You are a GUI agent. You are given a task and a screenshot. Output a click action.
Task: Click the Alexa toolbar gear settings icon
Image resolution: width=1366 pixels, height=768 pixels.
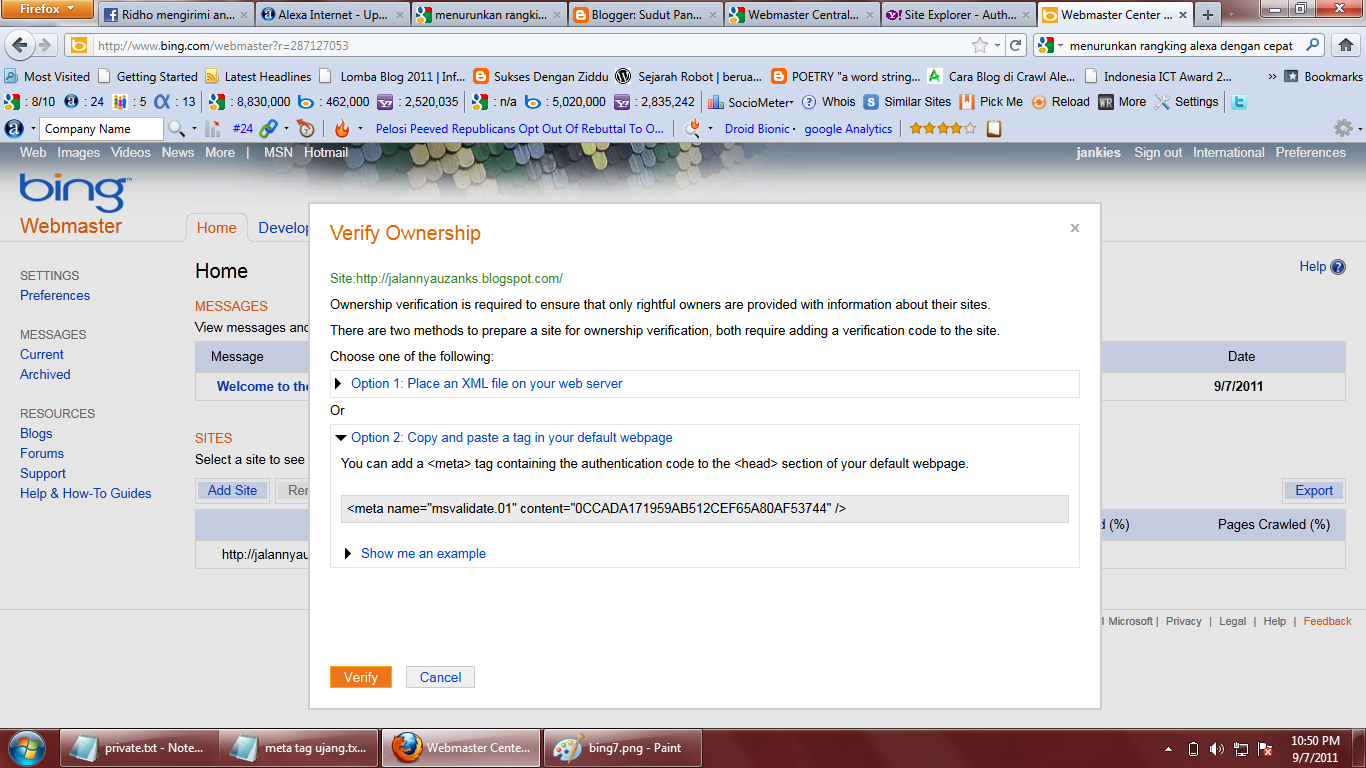(1343, 128)
